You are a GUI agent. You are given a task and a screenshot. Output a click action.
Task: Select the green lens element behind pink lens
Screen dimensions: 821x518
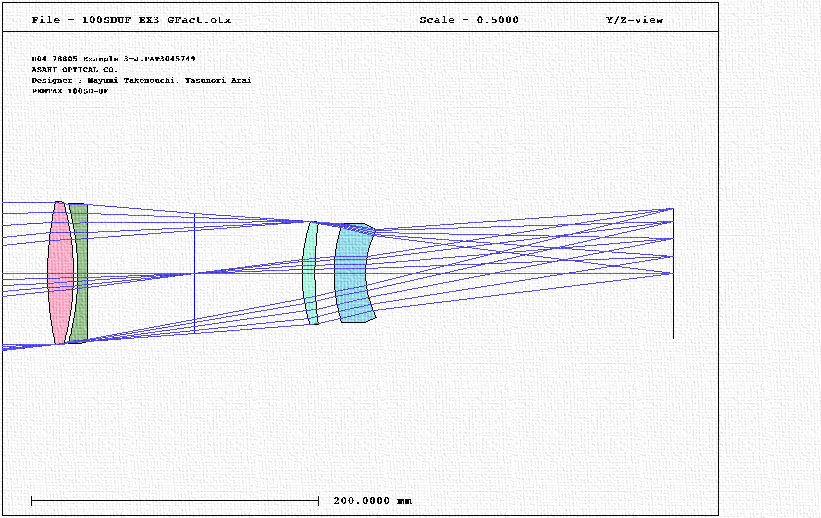(81, 273)
